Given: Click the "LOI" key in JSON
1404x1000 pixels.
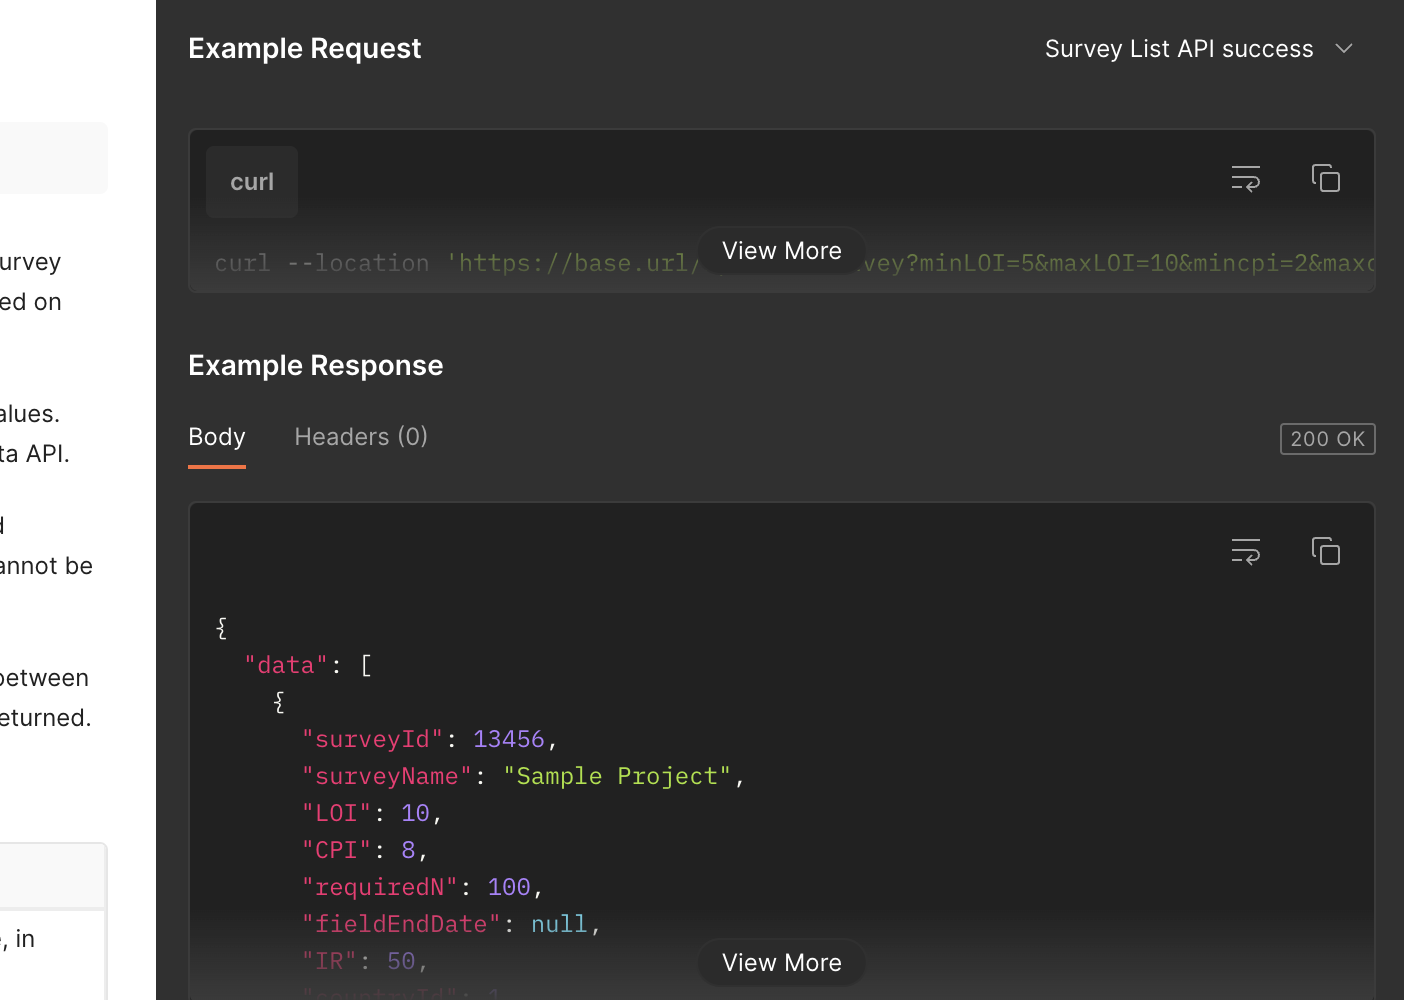Looking at the screenshot, I should point(337,813).
